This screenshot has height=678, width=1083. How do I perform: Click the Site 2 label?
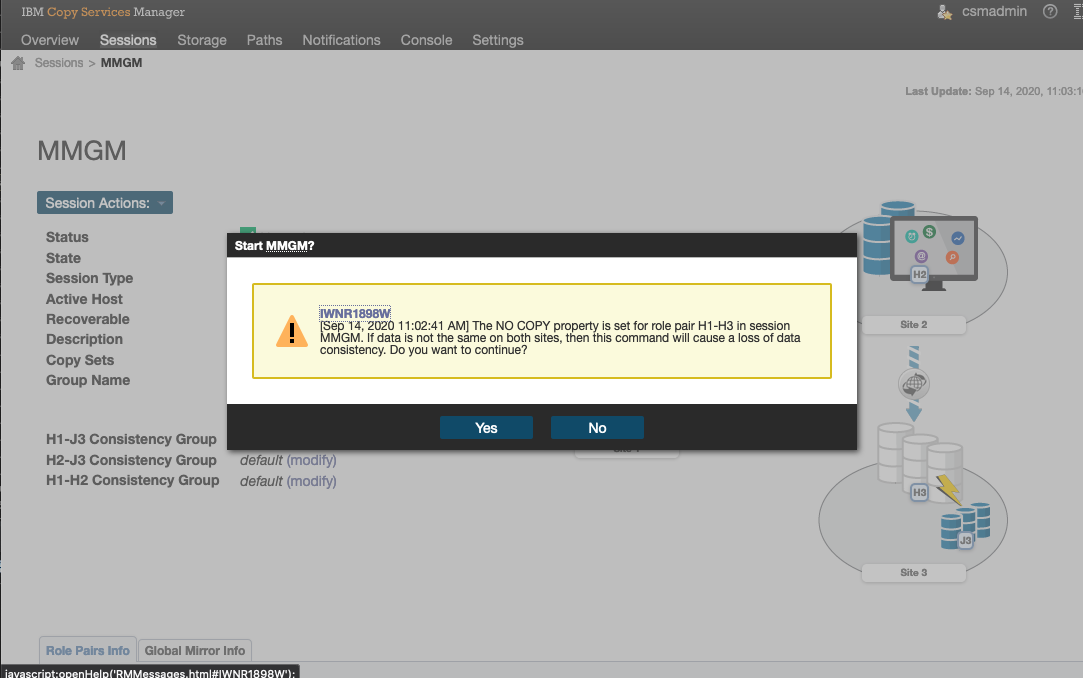click(914, 325)
